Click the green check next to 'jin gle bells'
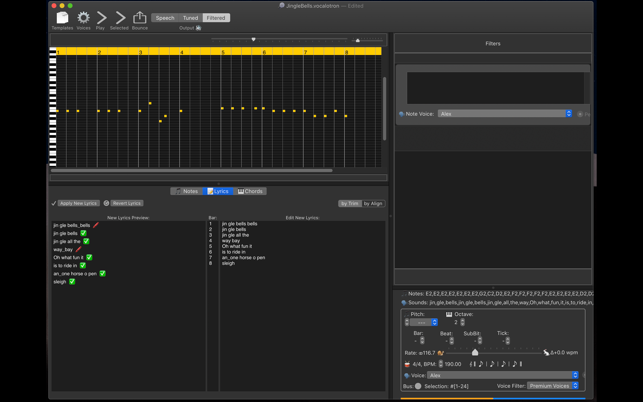Image resolution: width=643 pixels, height=402 pixels. click(83, 233)
